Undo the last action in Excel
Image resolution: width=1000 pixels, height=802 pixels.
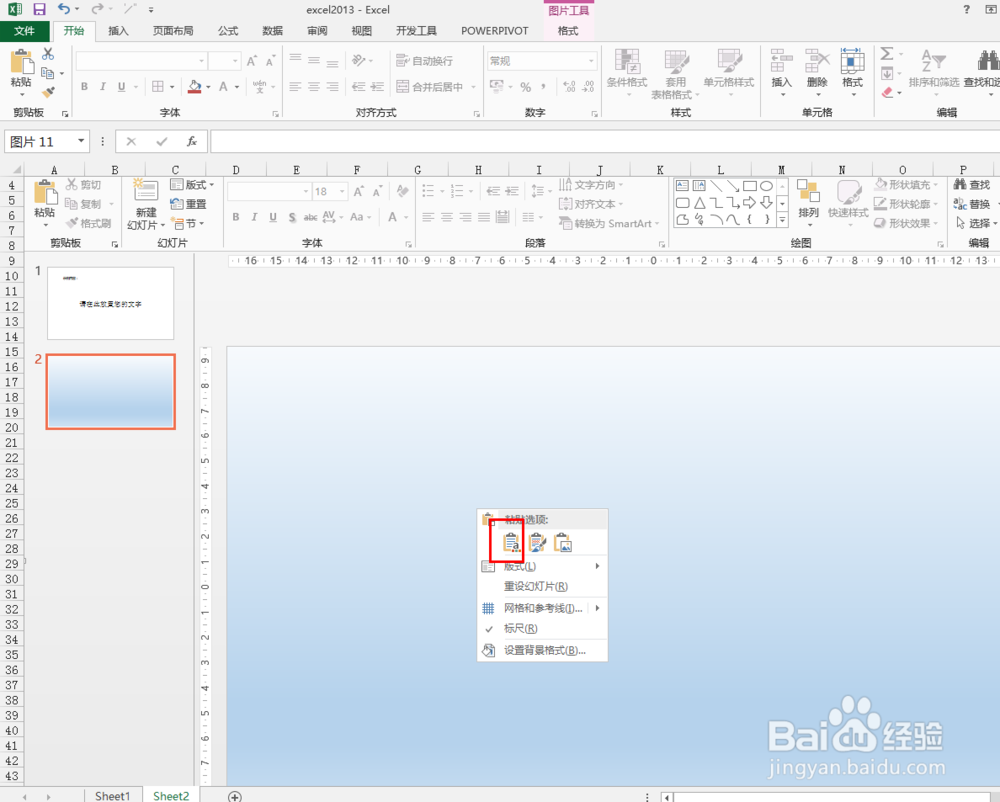pyautogui.click(x=64, y=9)
